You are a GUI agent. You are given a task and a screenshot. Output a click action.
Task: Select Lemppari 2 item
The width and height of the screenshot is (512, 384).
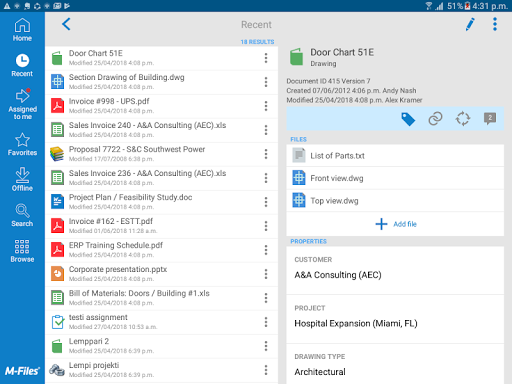coord(161,346)
